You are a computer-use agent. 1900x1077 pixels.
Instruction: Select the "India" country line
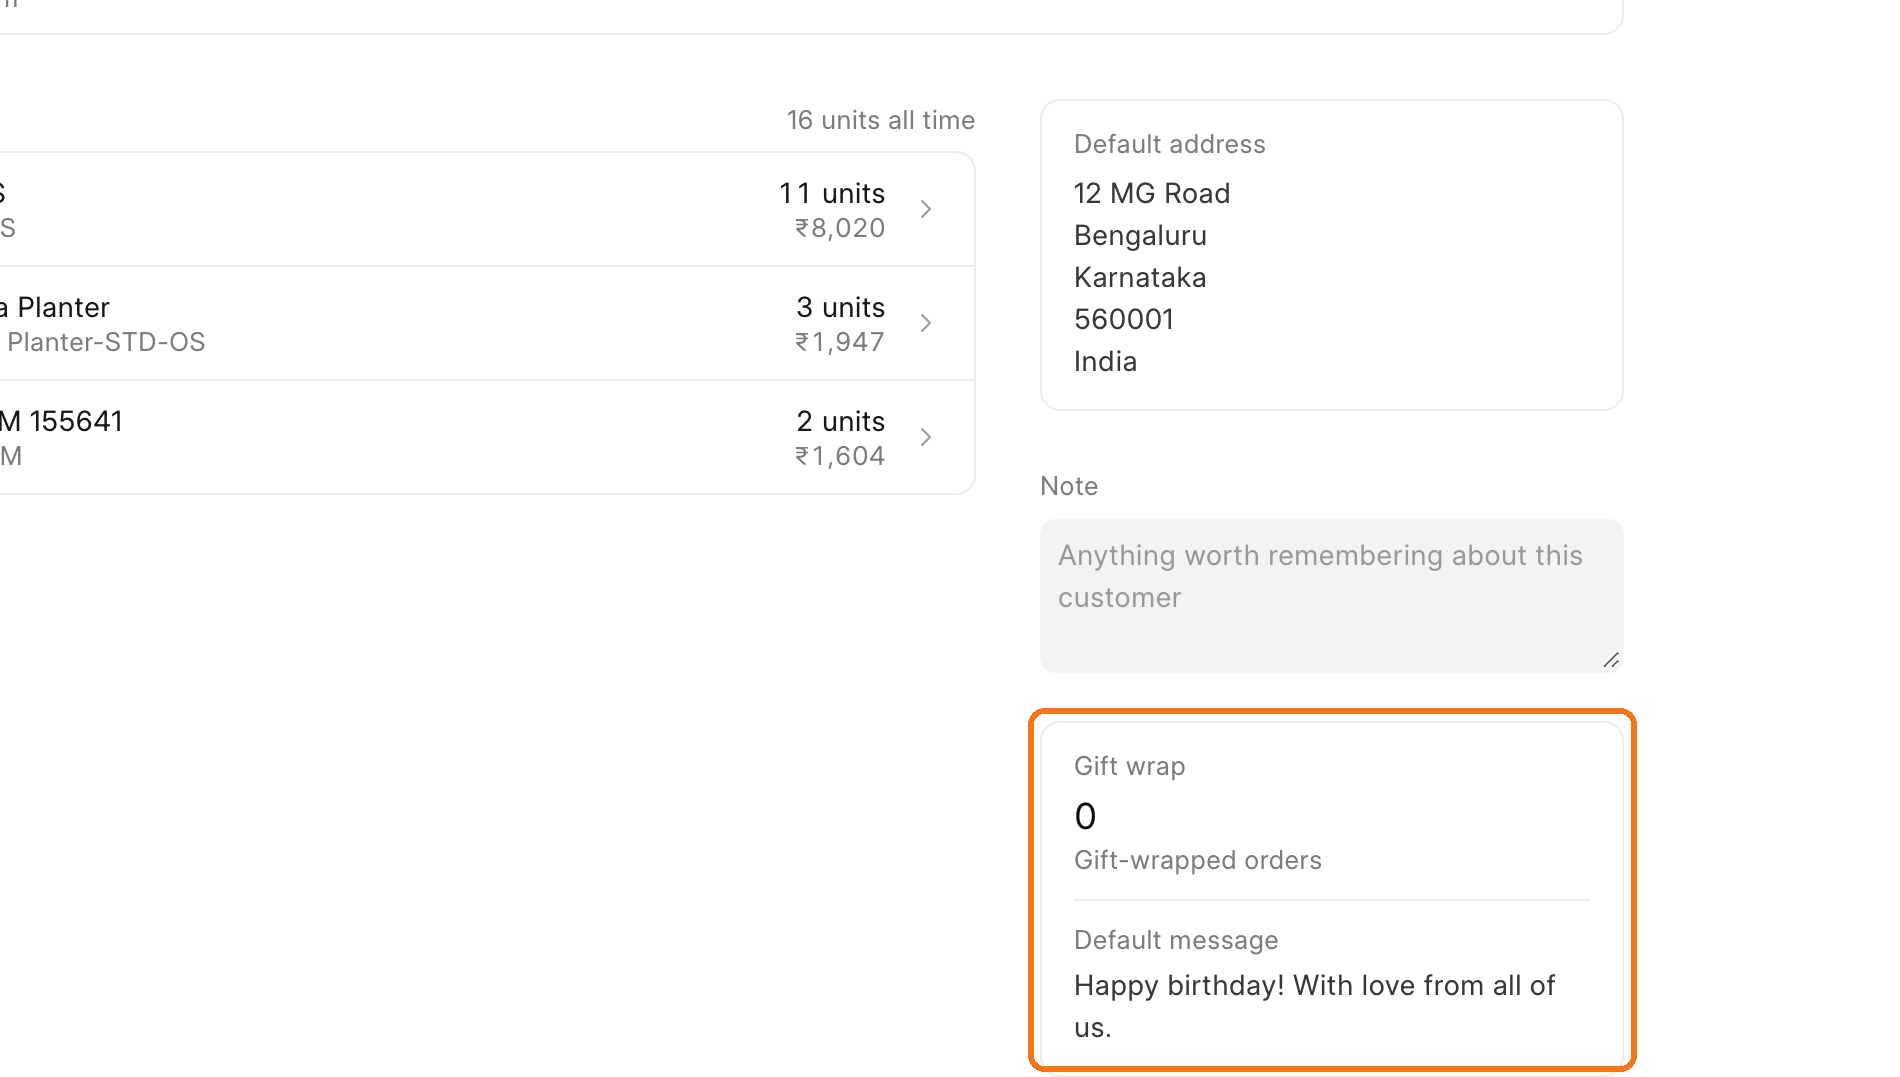pos(1105,361)
